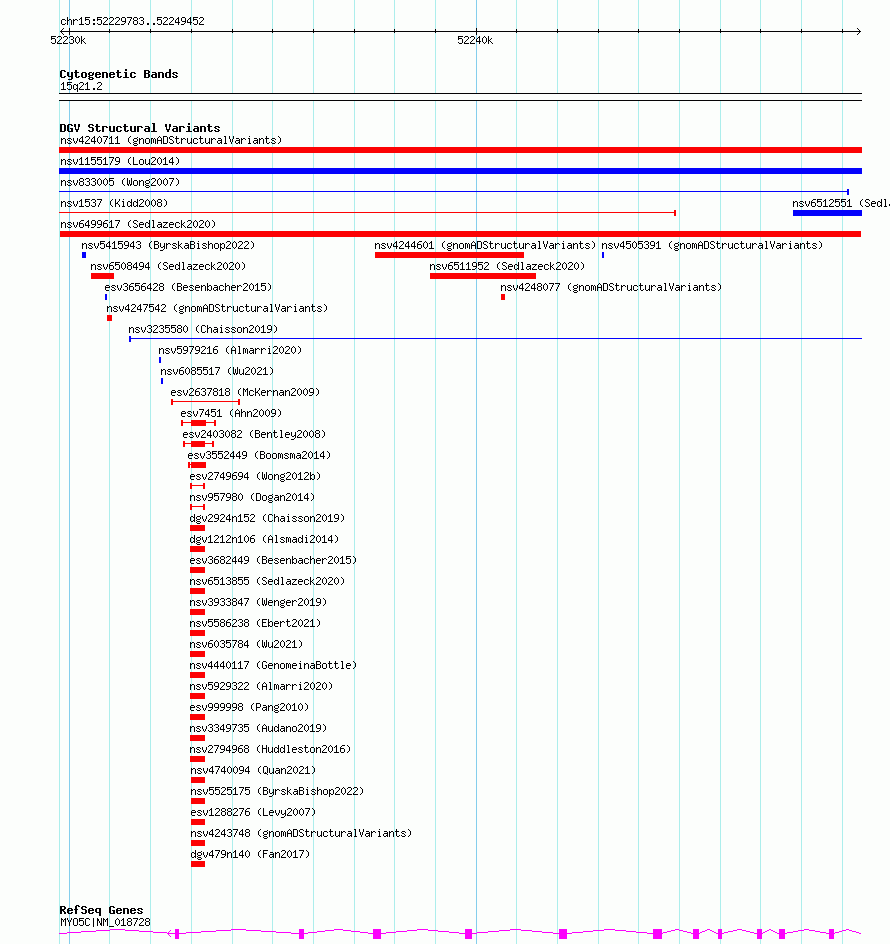Click the dgv479n140 (Fan2017) label
Image resolution: width=890 pixels, height=944 pixels.
(x=251, y=855)
